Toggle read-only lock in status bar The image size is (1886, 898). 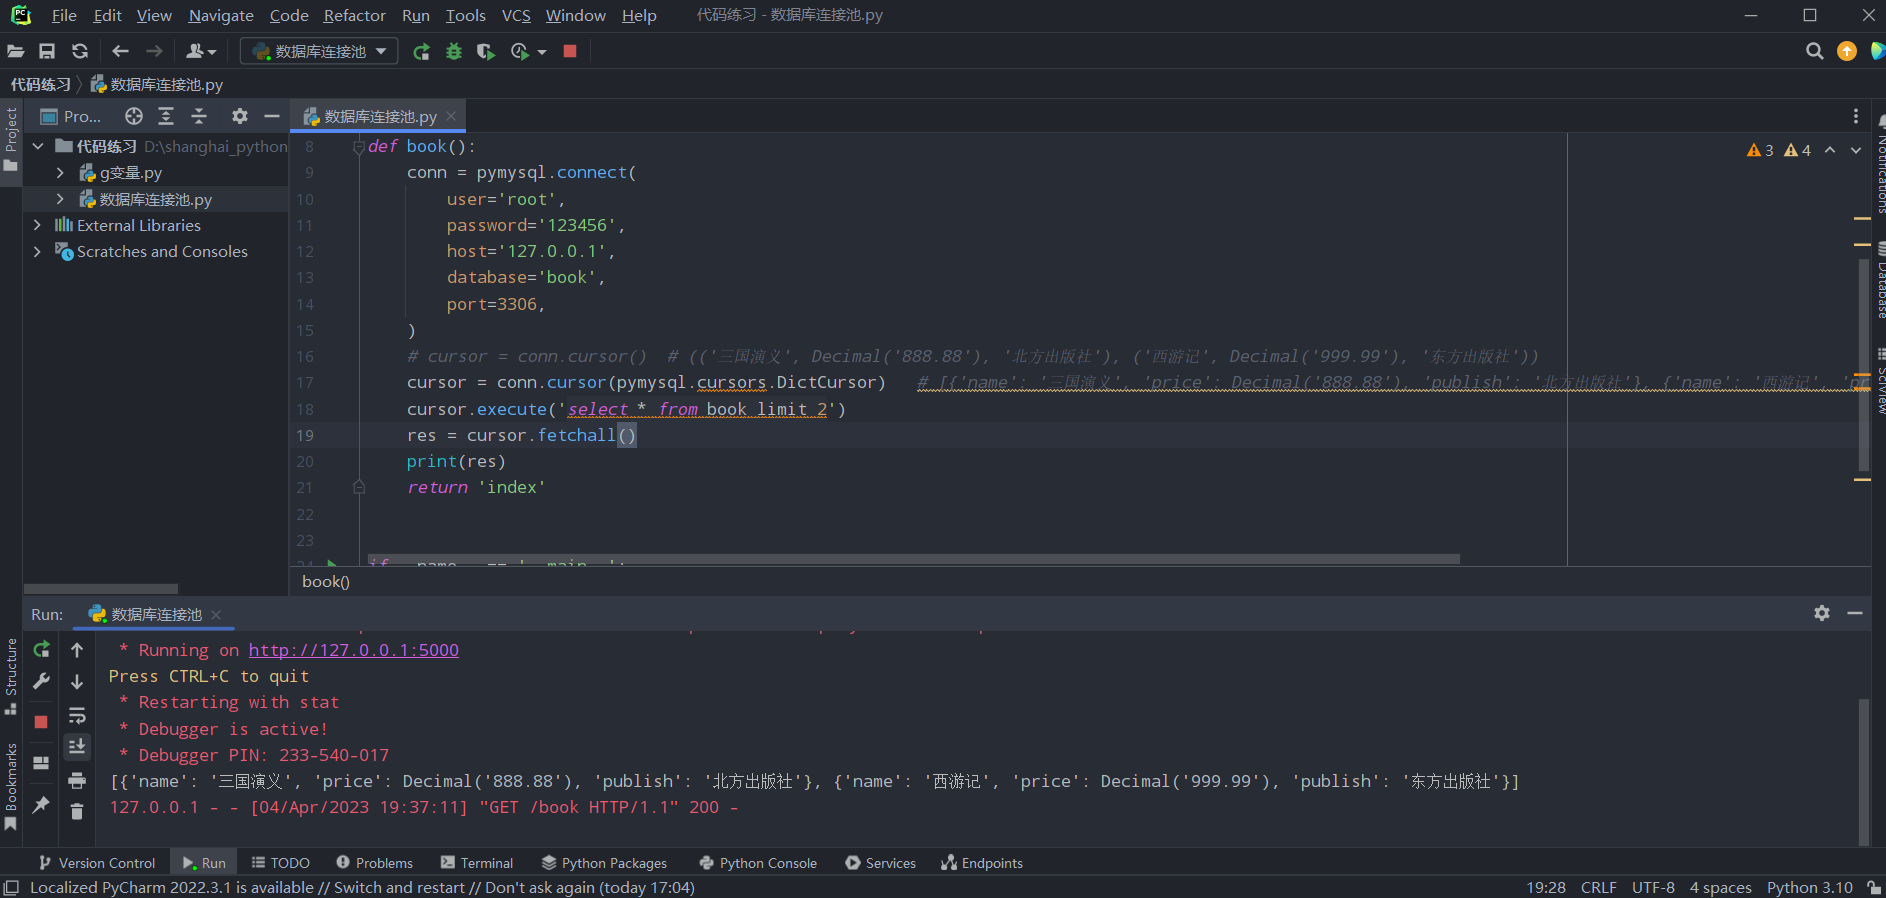click(1874, 888)
